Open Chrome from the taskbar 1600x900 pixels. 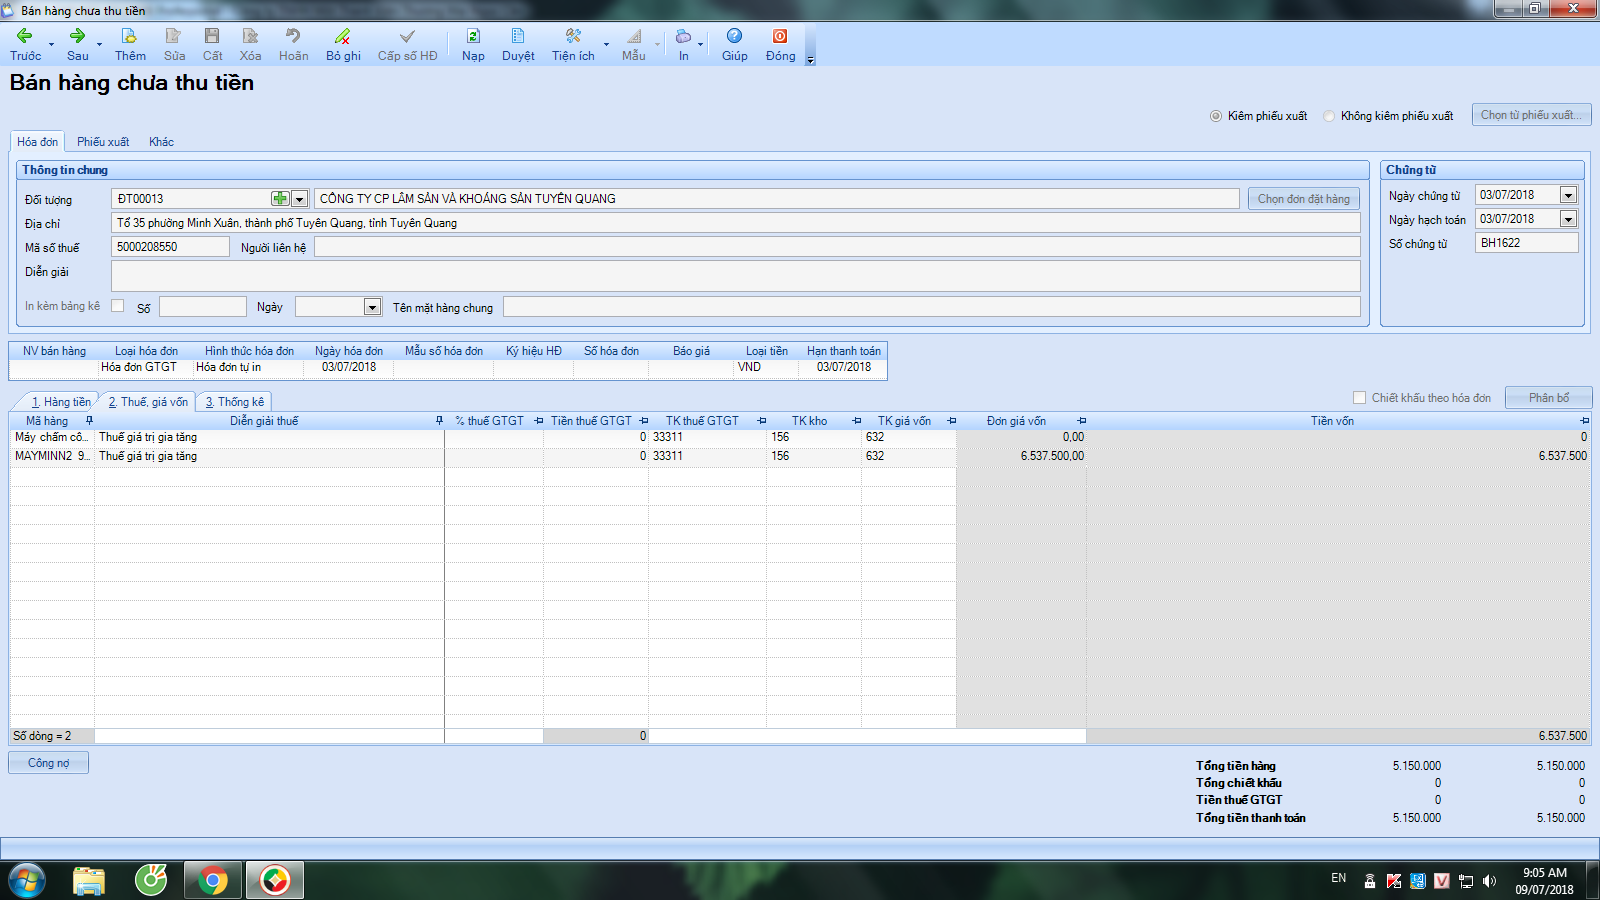coord(212,881)
